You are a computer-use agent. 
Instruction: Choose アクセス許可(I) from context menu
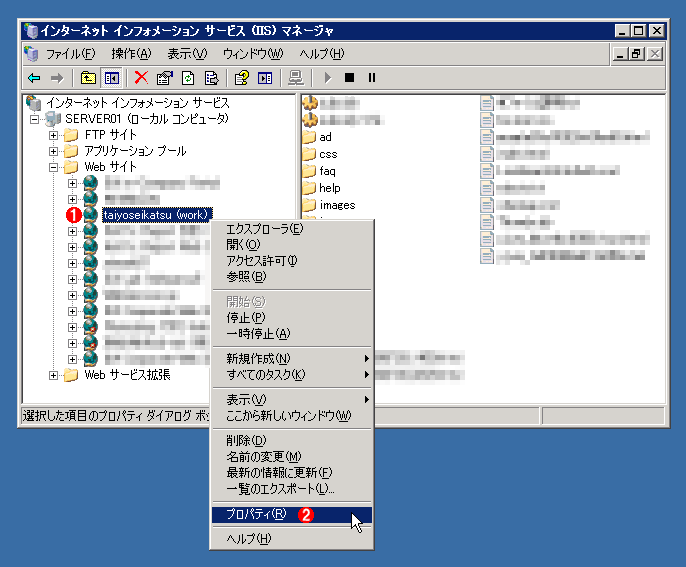pyautogui.click(x=292, y=261)
